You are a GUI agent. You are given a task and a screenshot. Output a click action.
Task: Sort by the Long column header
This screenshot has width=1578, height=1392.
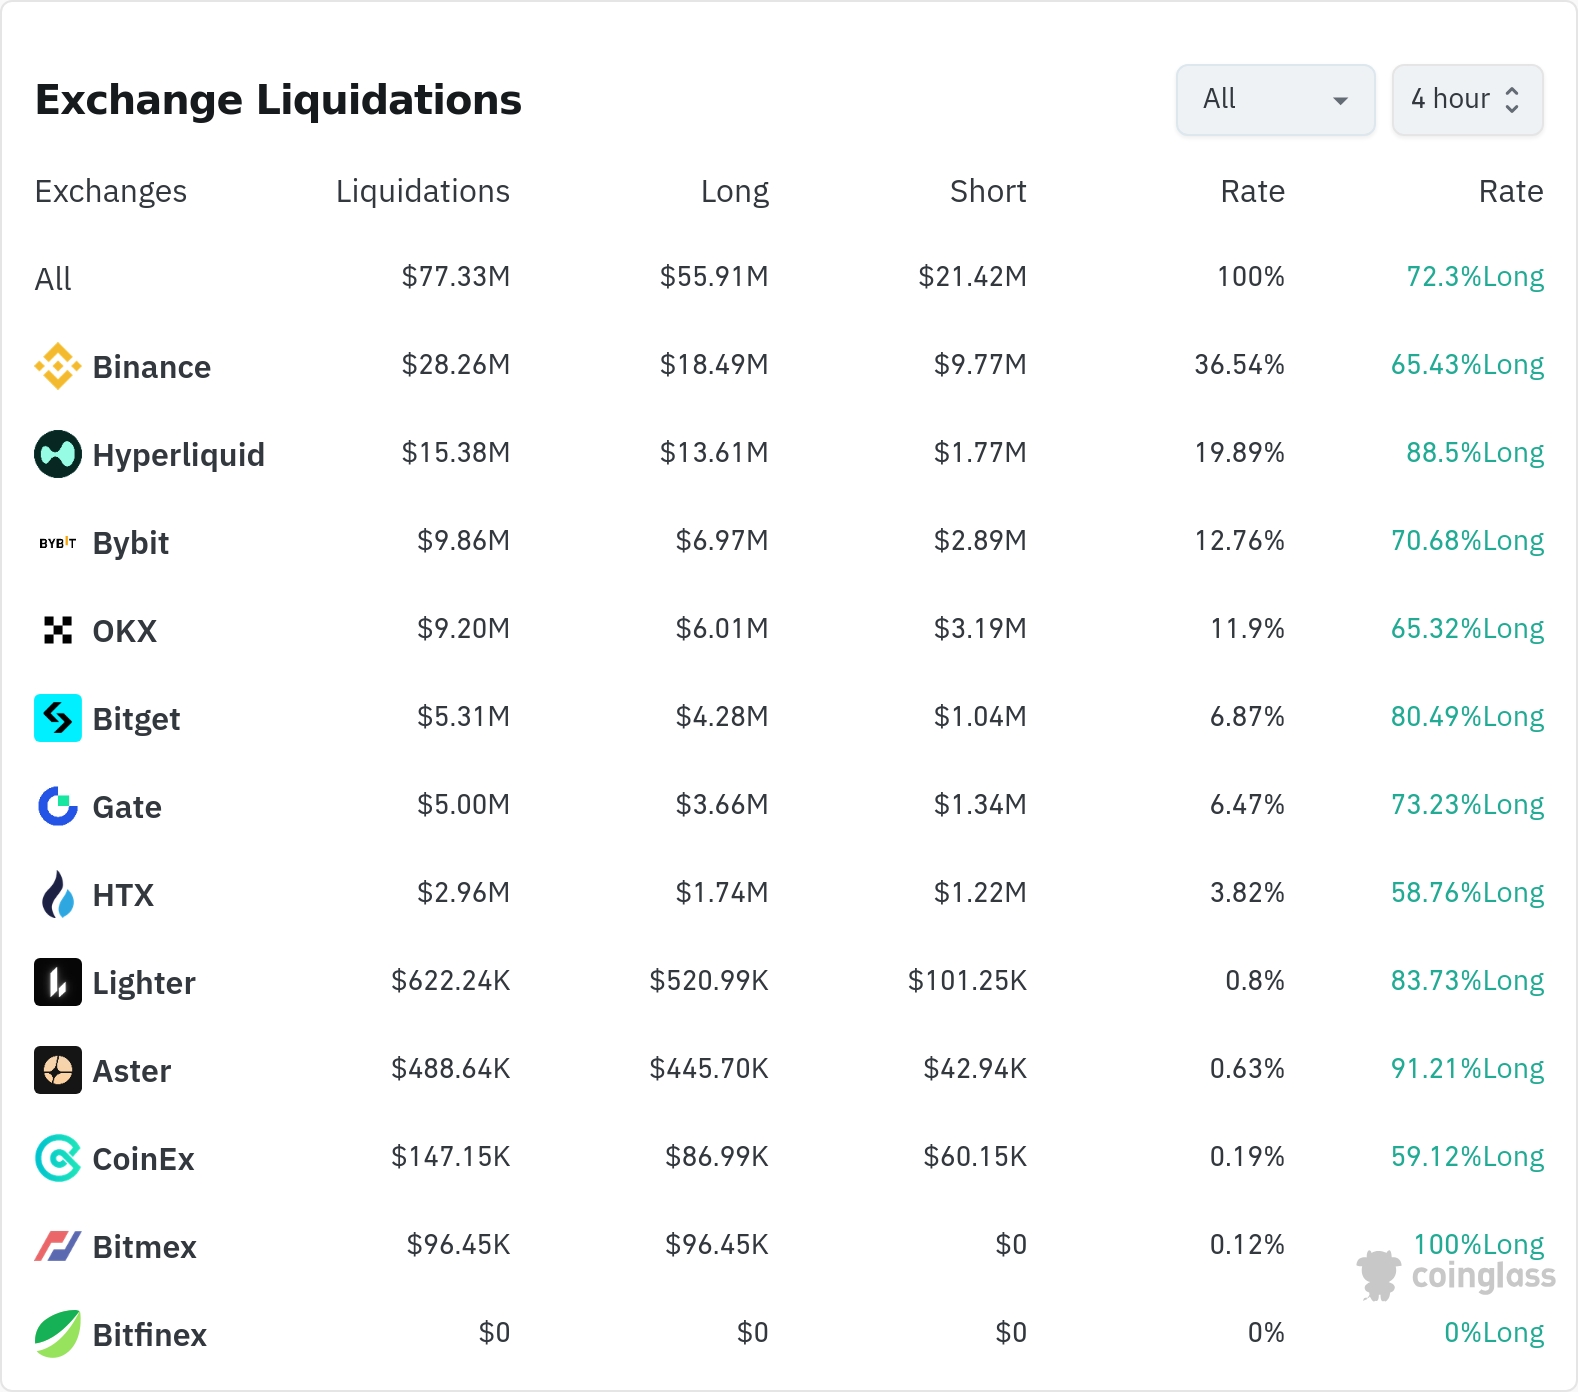pos(734,191)
